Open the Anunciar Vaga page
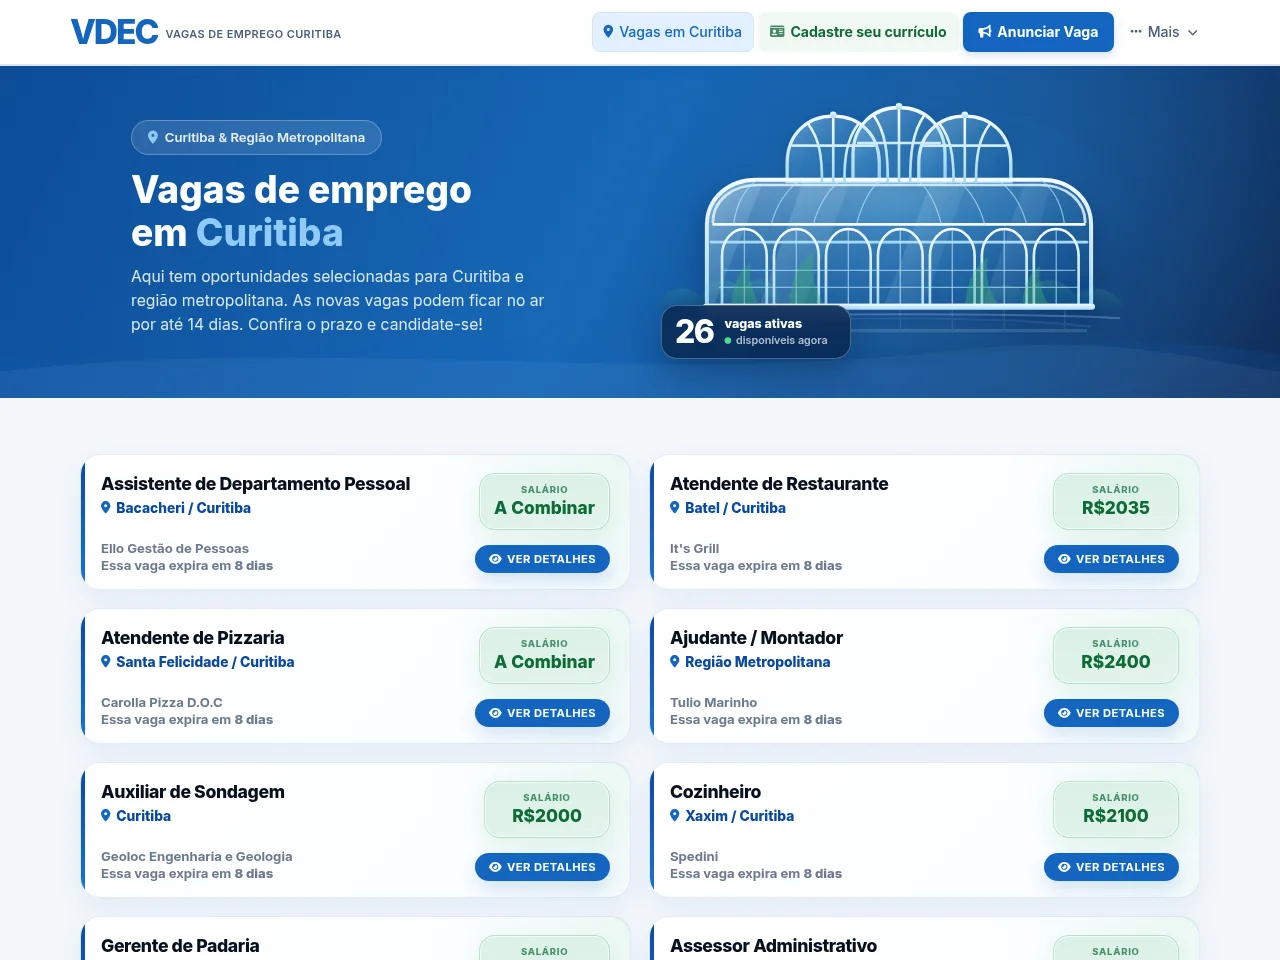Image resolution: width=1280 pixels, height=960 pixels. 1038,32
